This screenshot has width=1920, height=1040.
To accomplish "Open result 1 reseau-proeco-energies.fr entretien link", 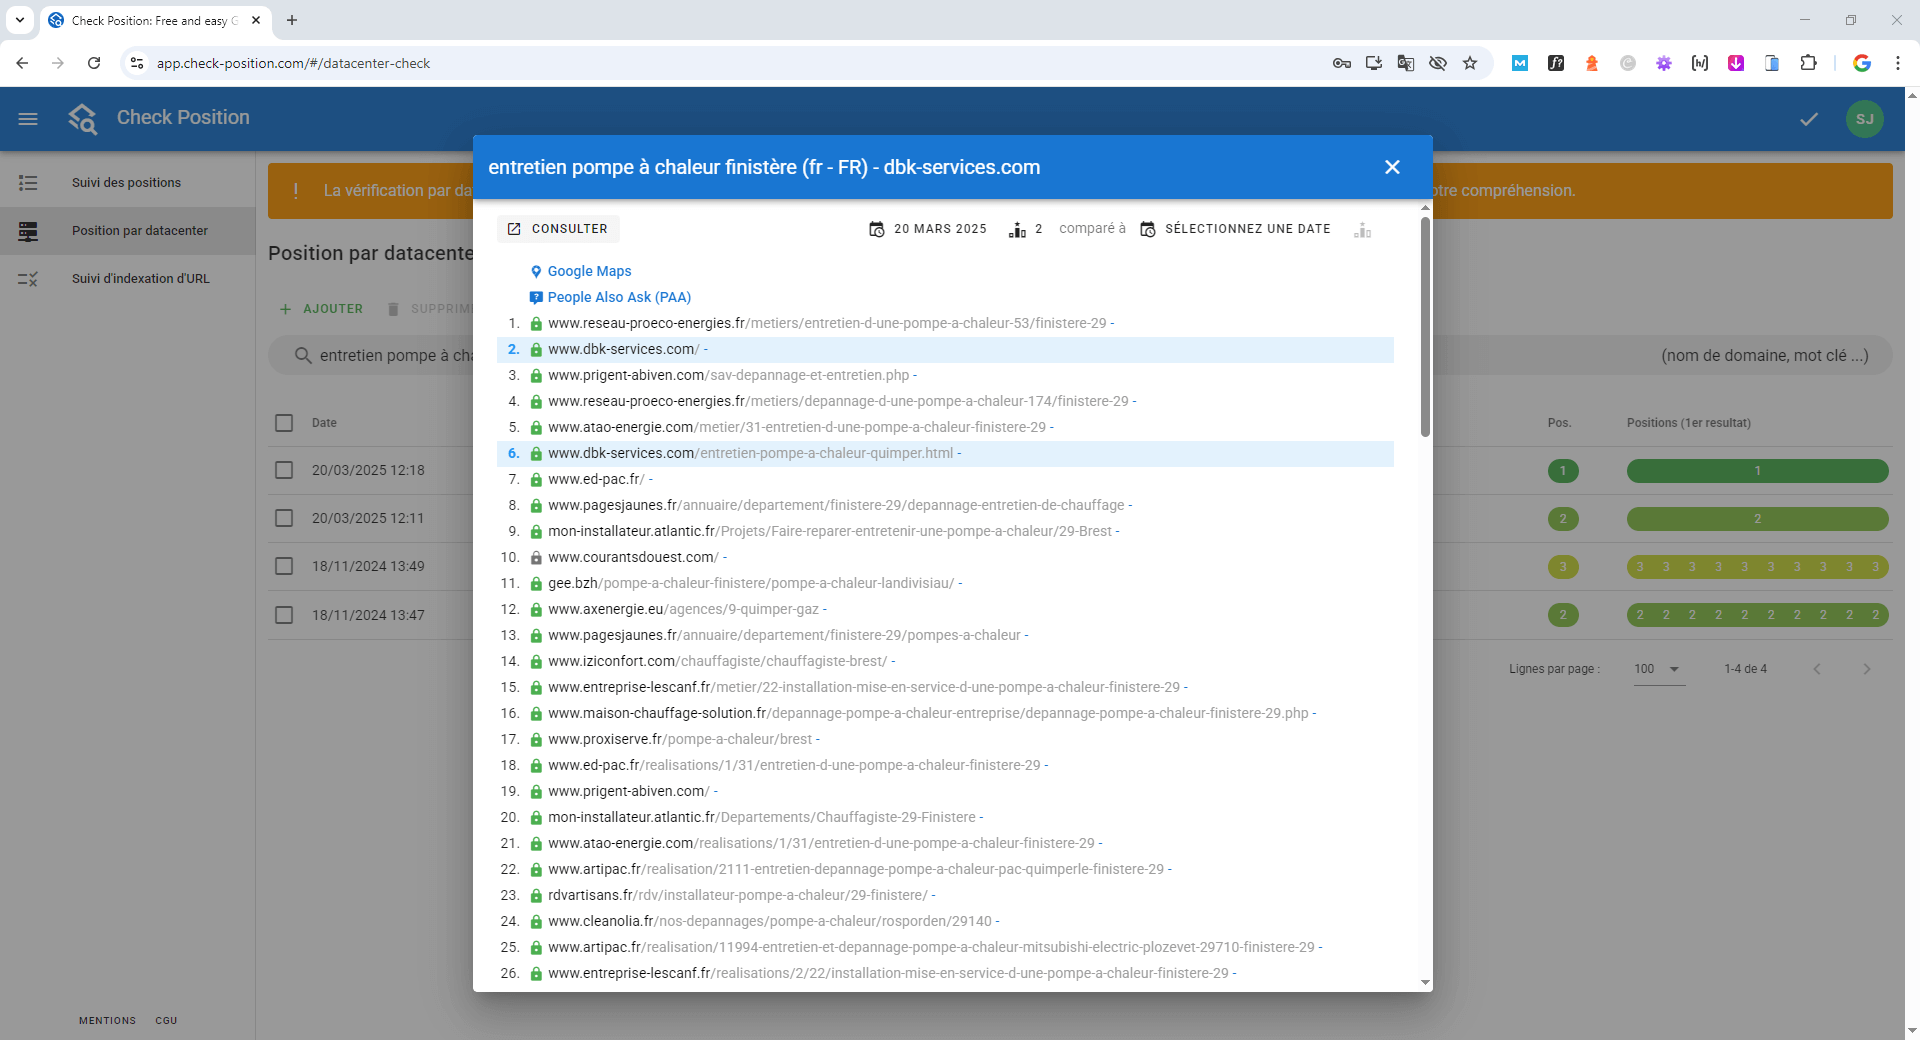I will point(827,323).
